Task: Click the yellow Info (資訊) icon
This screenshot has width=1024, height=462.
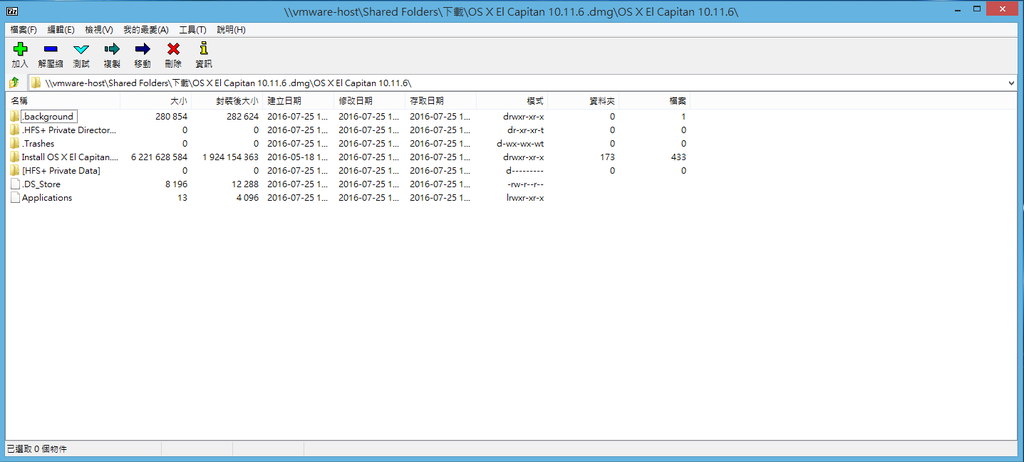Action: 204,48
